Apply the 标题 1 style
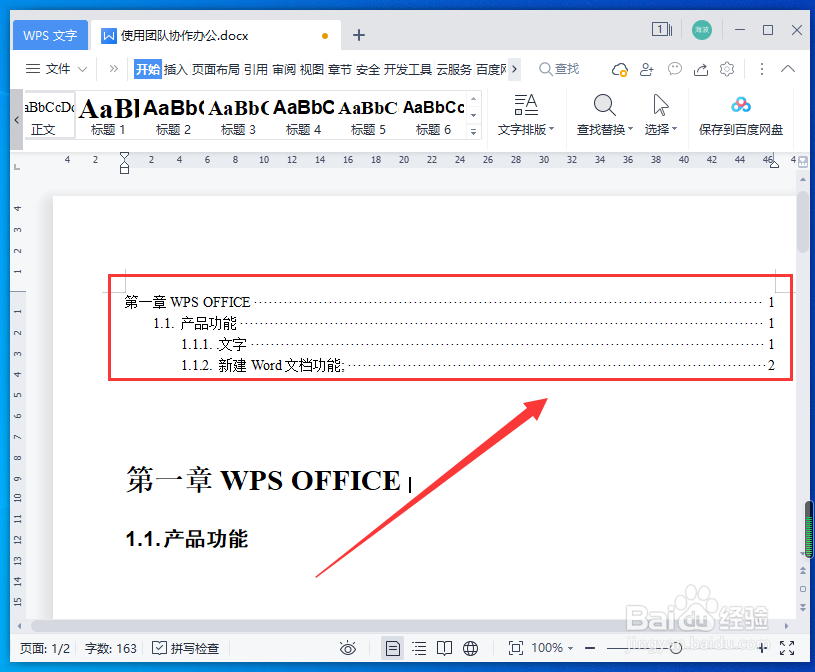 coord(108,115)
